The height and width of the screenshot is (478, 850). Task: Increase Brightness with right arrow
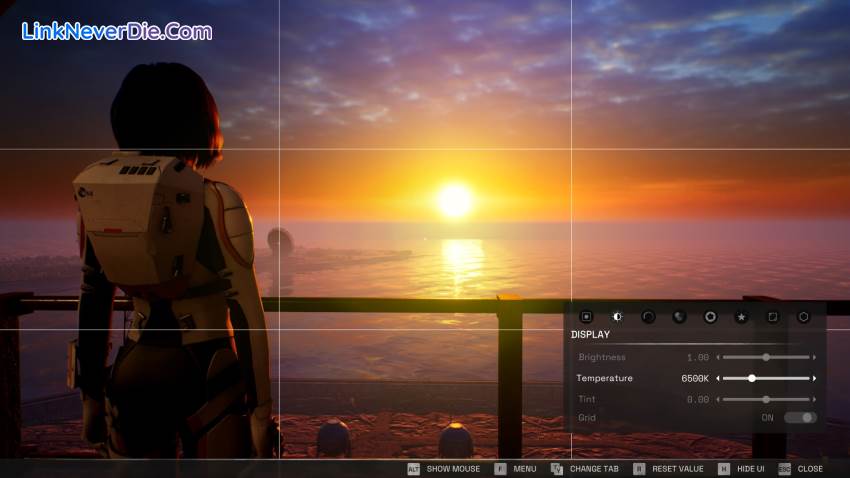coord(814,357)
